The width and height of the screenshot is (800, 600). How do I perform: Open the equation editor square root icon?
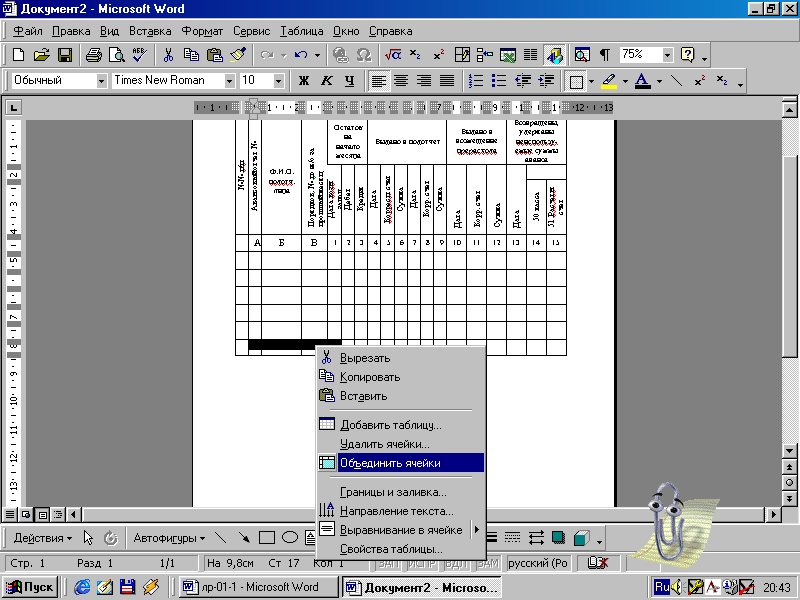pos(392,55)
